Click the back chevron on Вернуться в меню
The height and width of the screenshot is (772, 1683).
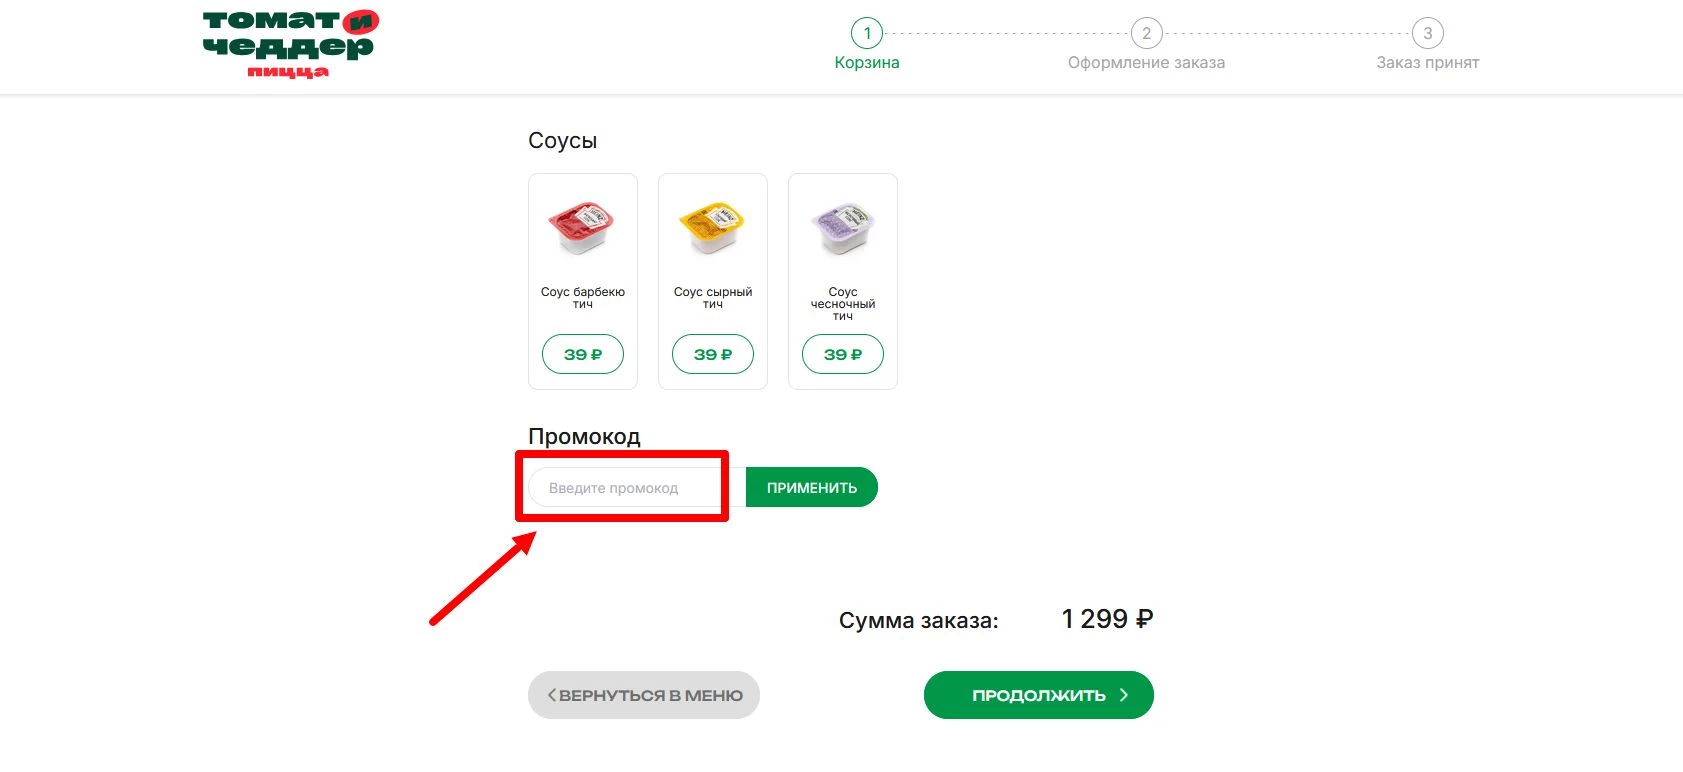(553, 694)
